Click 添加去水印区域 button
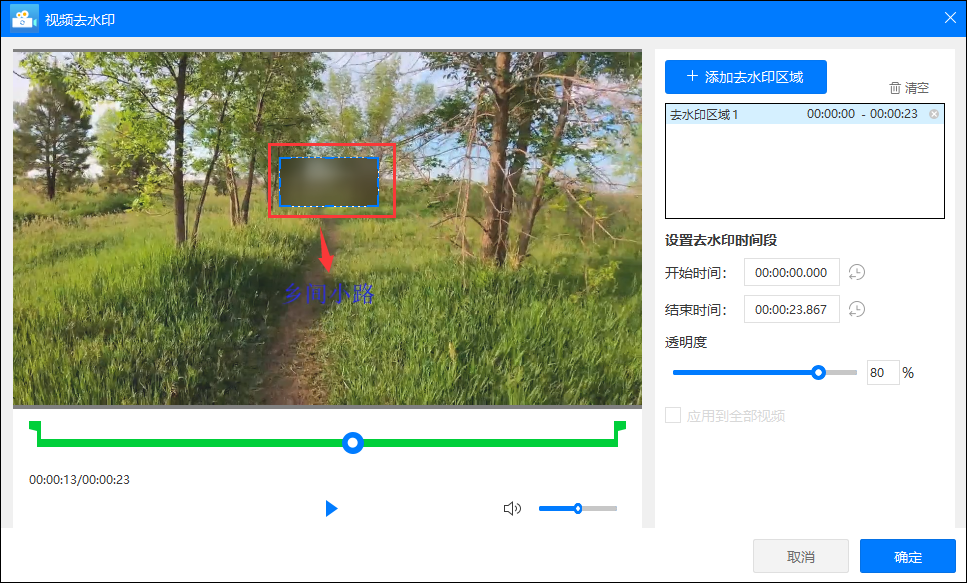The width and height of the screenshot is (967, 583). point(745,77)
